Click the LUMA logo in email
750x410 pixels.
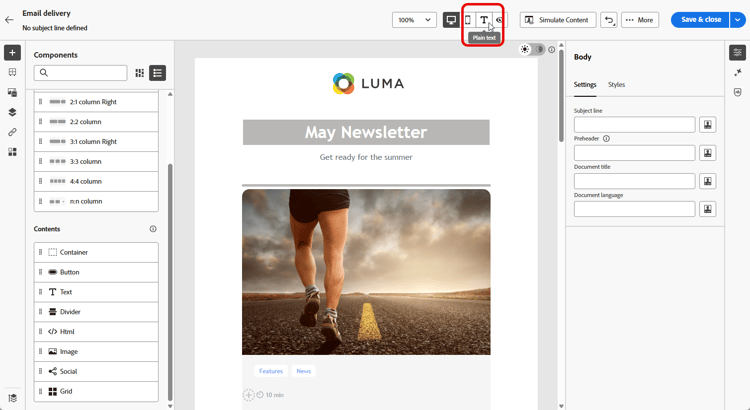pos(368,83)
